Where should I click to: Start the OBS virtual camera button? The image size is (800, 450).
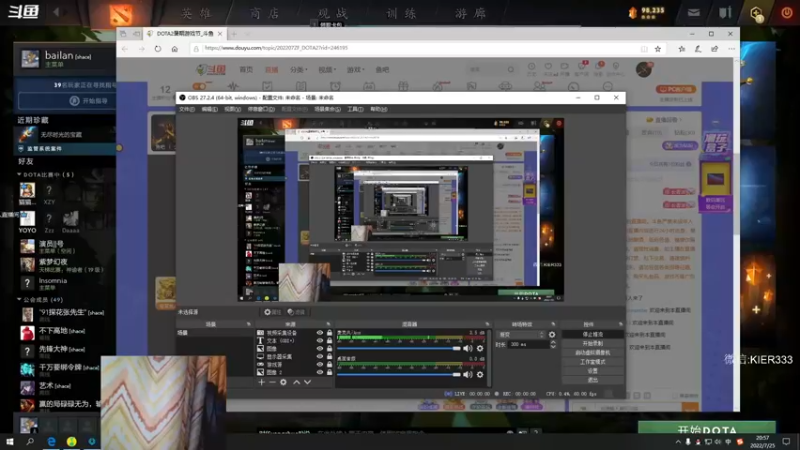click(x=592, y=353)
